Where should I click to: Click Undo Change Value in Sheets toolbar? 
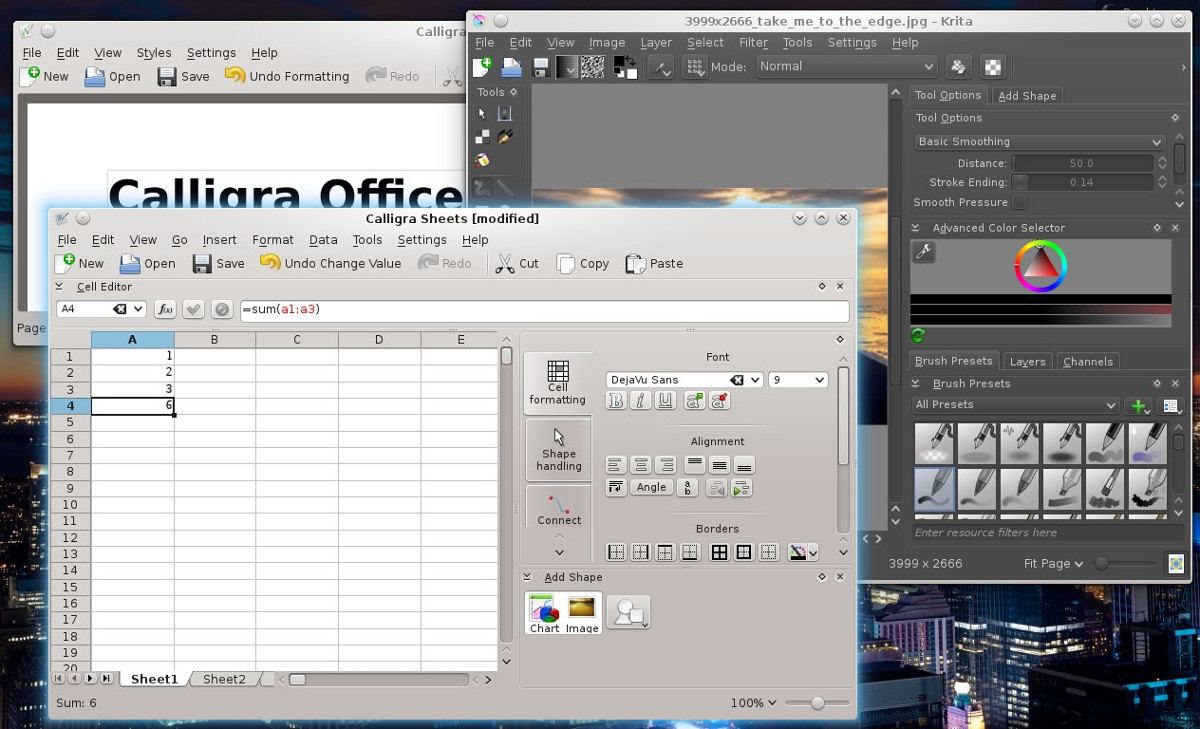coord(330,264)
